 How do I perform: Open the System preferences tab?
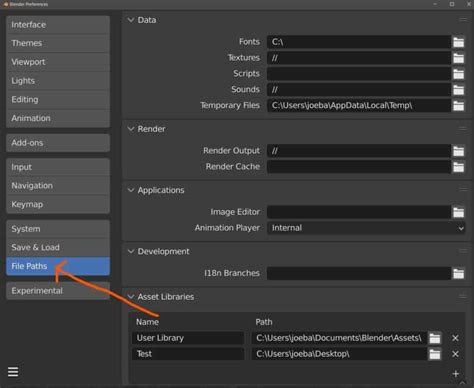58,229
